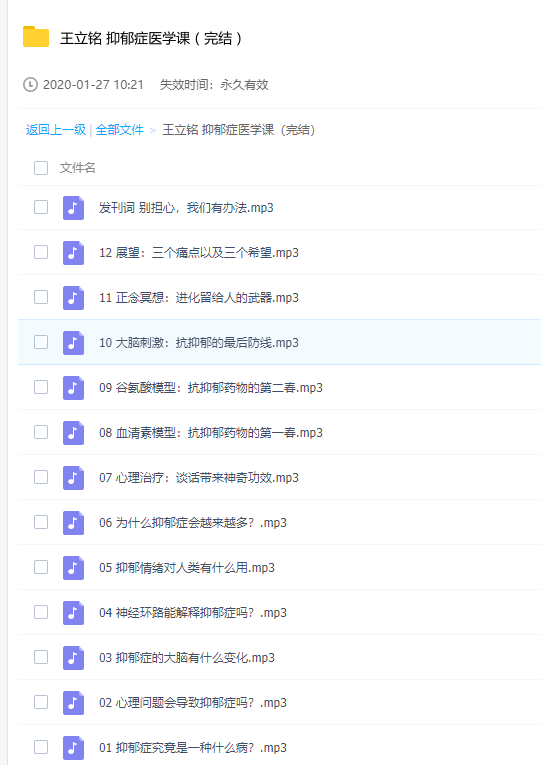Click music icon for 05 抑郁情绪 file
541x765 pixels.
click(73, 567)
